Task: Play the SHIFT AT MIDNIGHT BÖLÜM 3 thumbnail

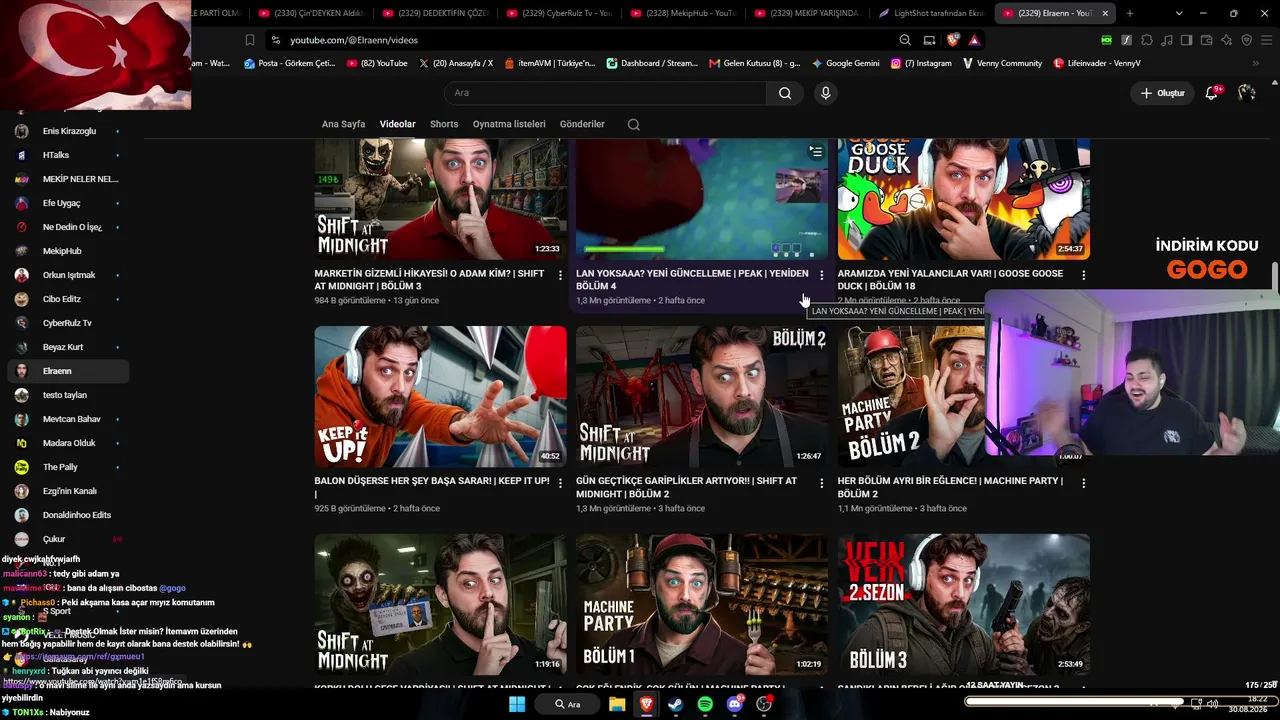Action: point(441,199)
